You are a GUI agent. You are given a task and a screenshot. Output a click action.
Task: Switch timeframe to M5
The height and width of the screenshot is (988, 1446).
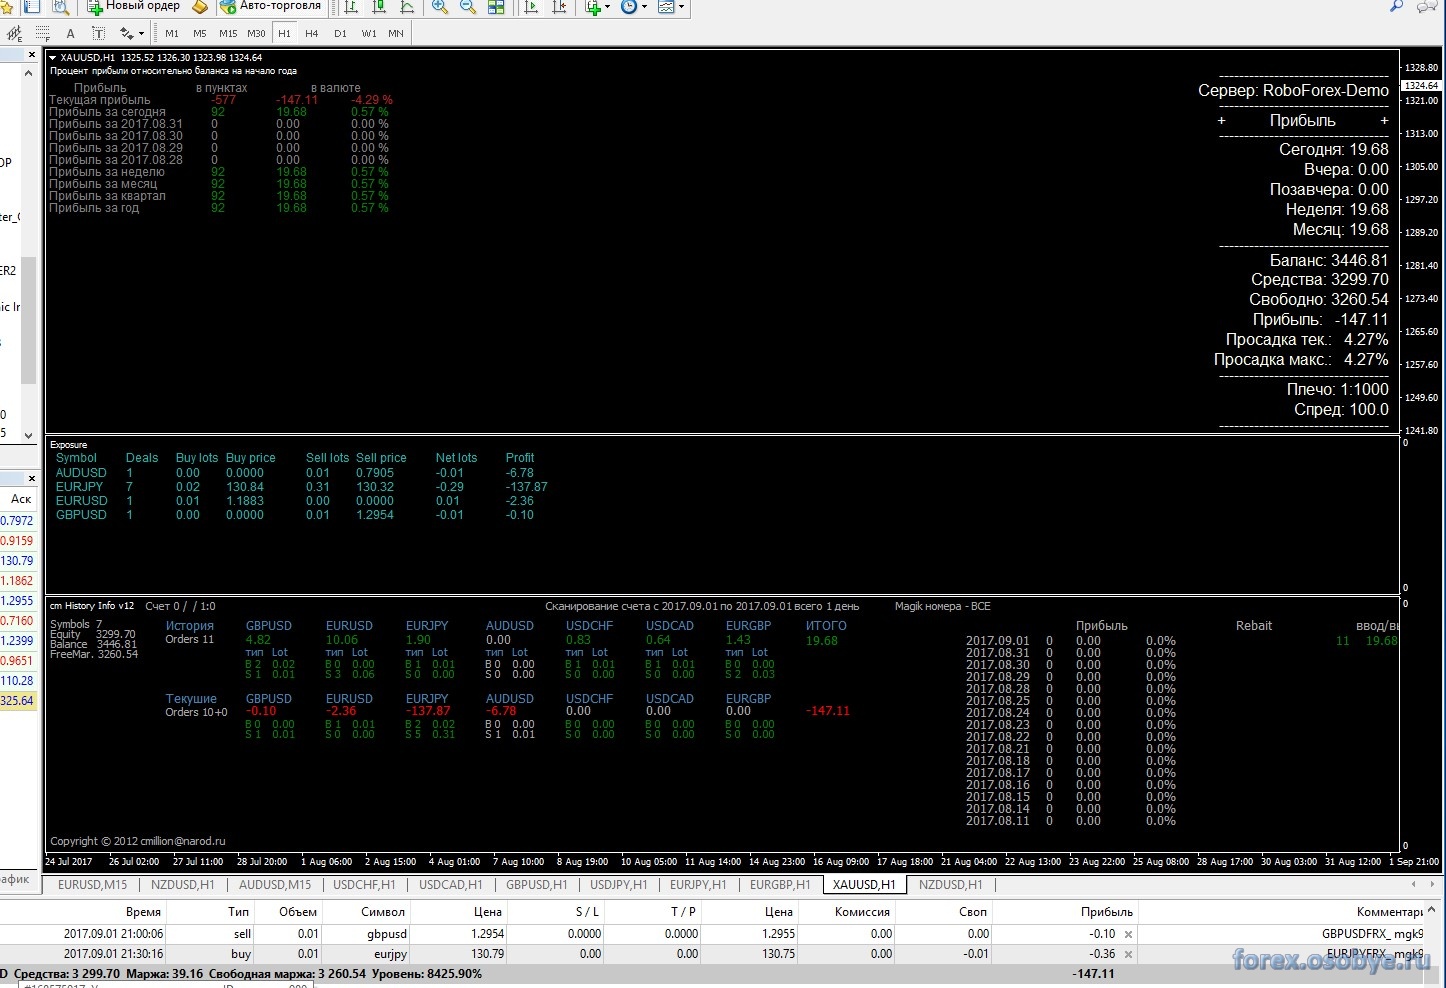pyautogui.click(x=200, y=34)
